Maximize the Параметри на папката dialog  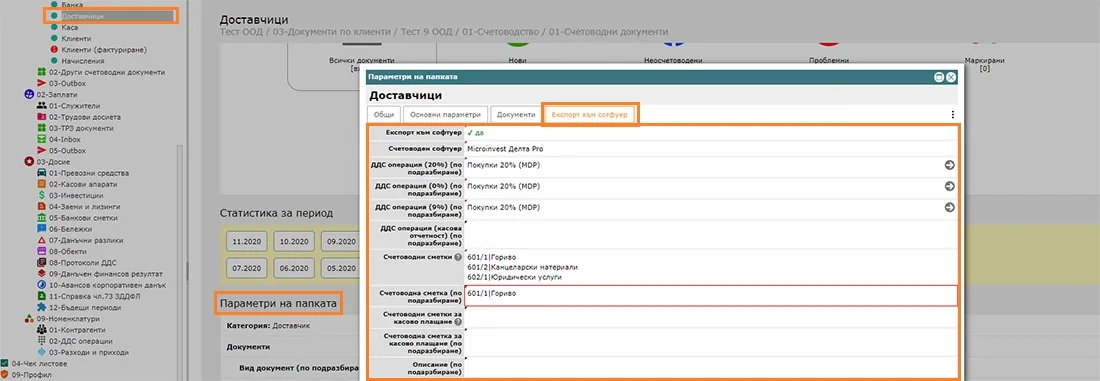[939, 77]
